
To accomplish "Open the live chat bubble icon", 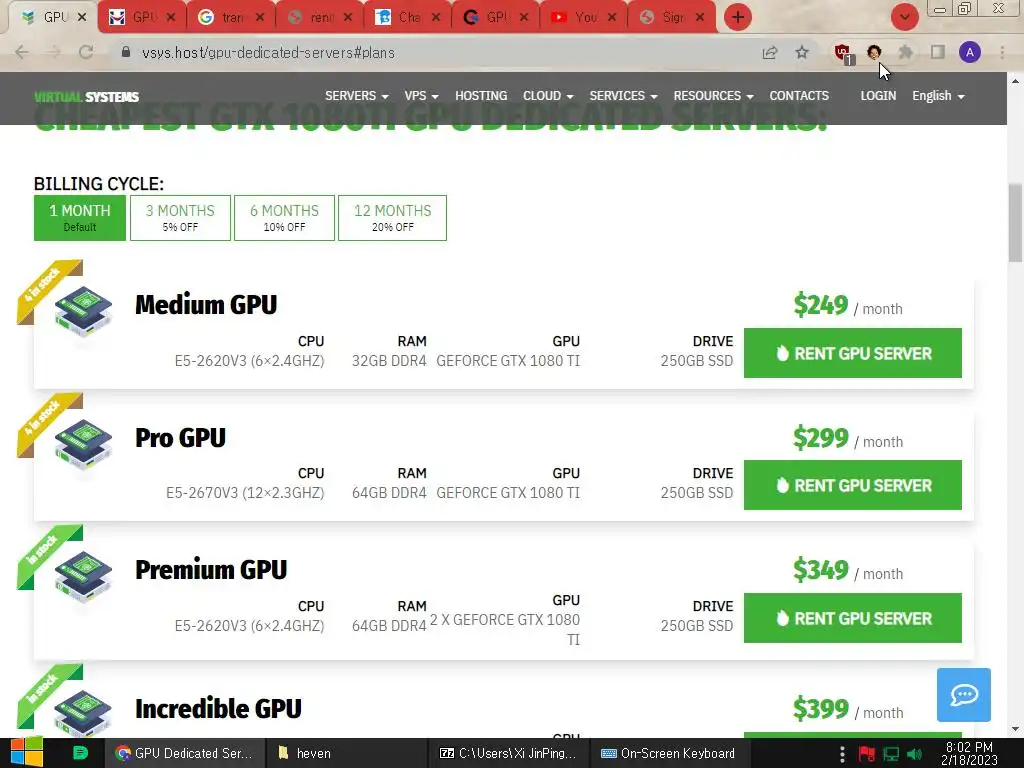I will pyautogui.click(x=964, y=695).
